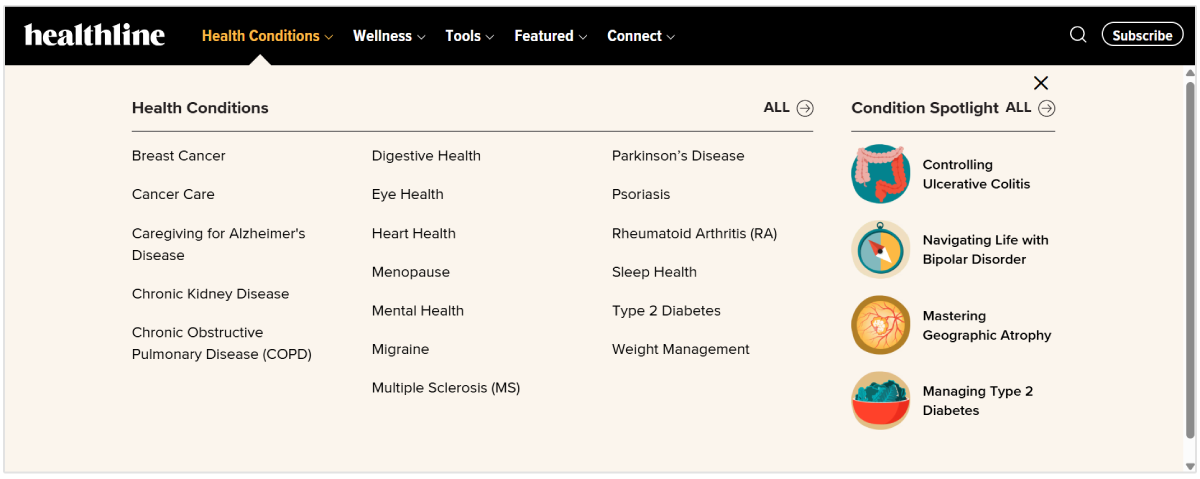This screenshot has height=479, width=1200.
Task: Expand the Wellness dropdown menu
Action: click(389, 36)
